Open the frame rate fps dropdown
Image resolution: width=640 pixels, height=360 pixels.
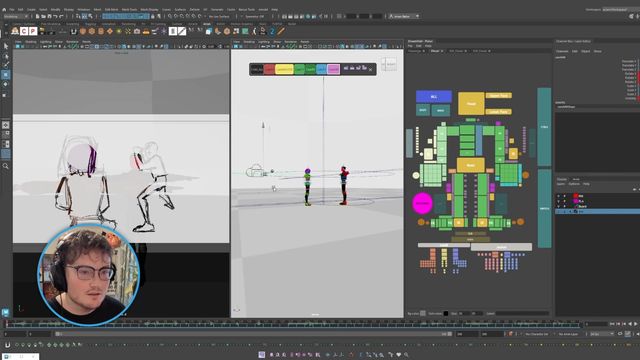[602, 334]
